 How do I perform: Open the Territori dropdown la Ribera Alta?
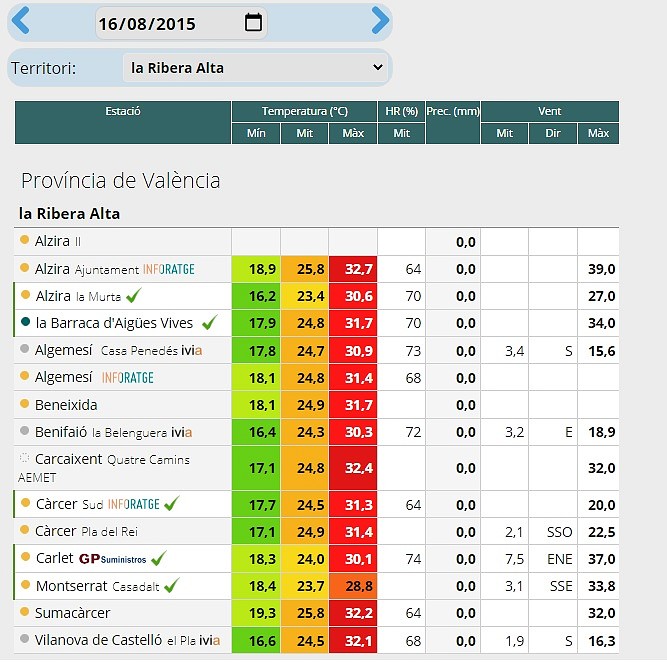tap(255, 68)
